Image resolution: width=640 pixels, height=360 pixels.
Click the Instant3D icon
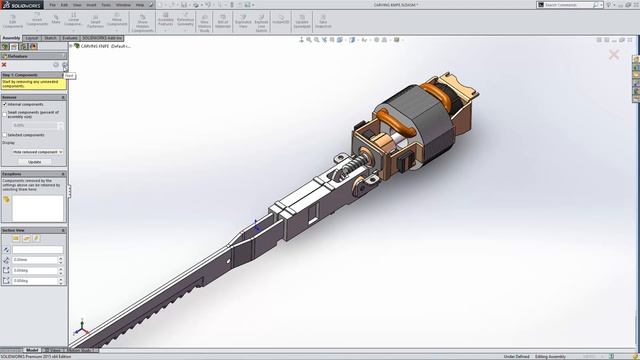(281, 20)
